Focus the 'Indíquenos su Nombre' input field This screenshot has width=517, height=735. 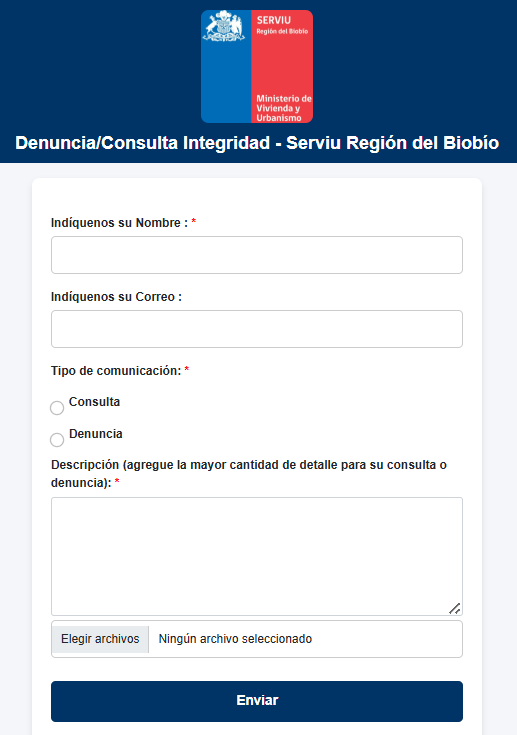[257, 255]
